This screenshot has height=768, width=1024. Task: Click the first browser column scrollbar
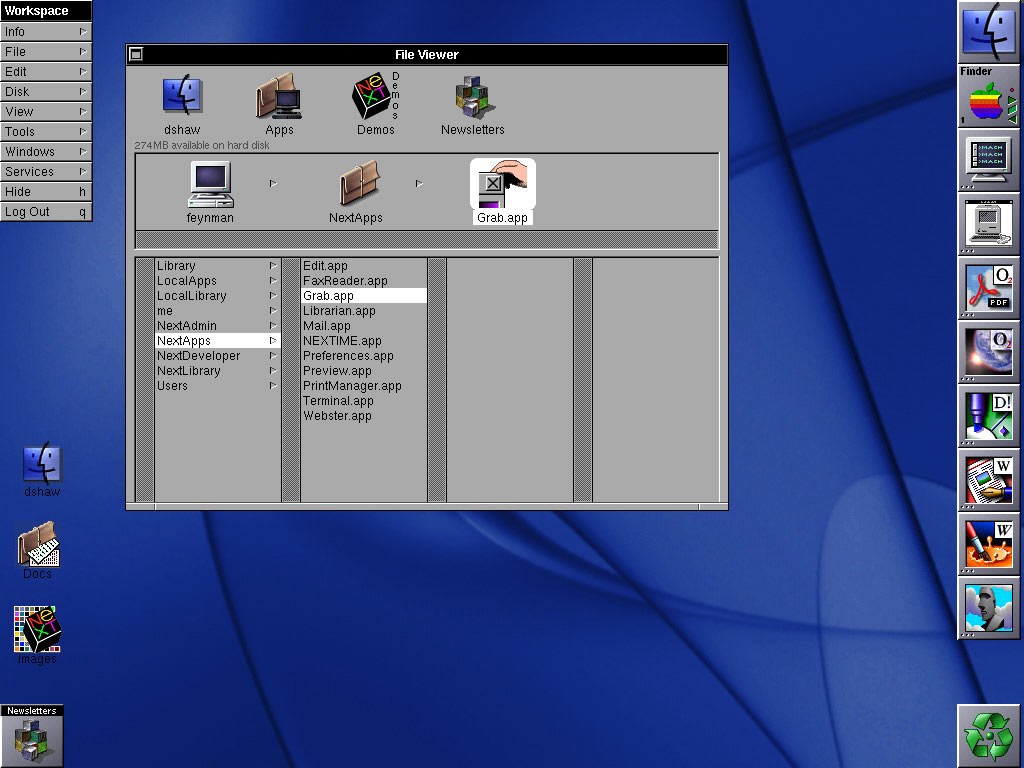(145, 379)
